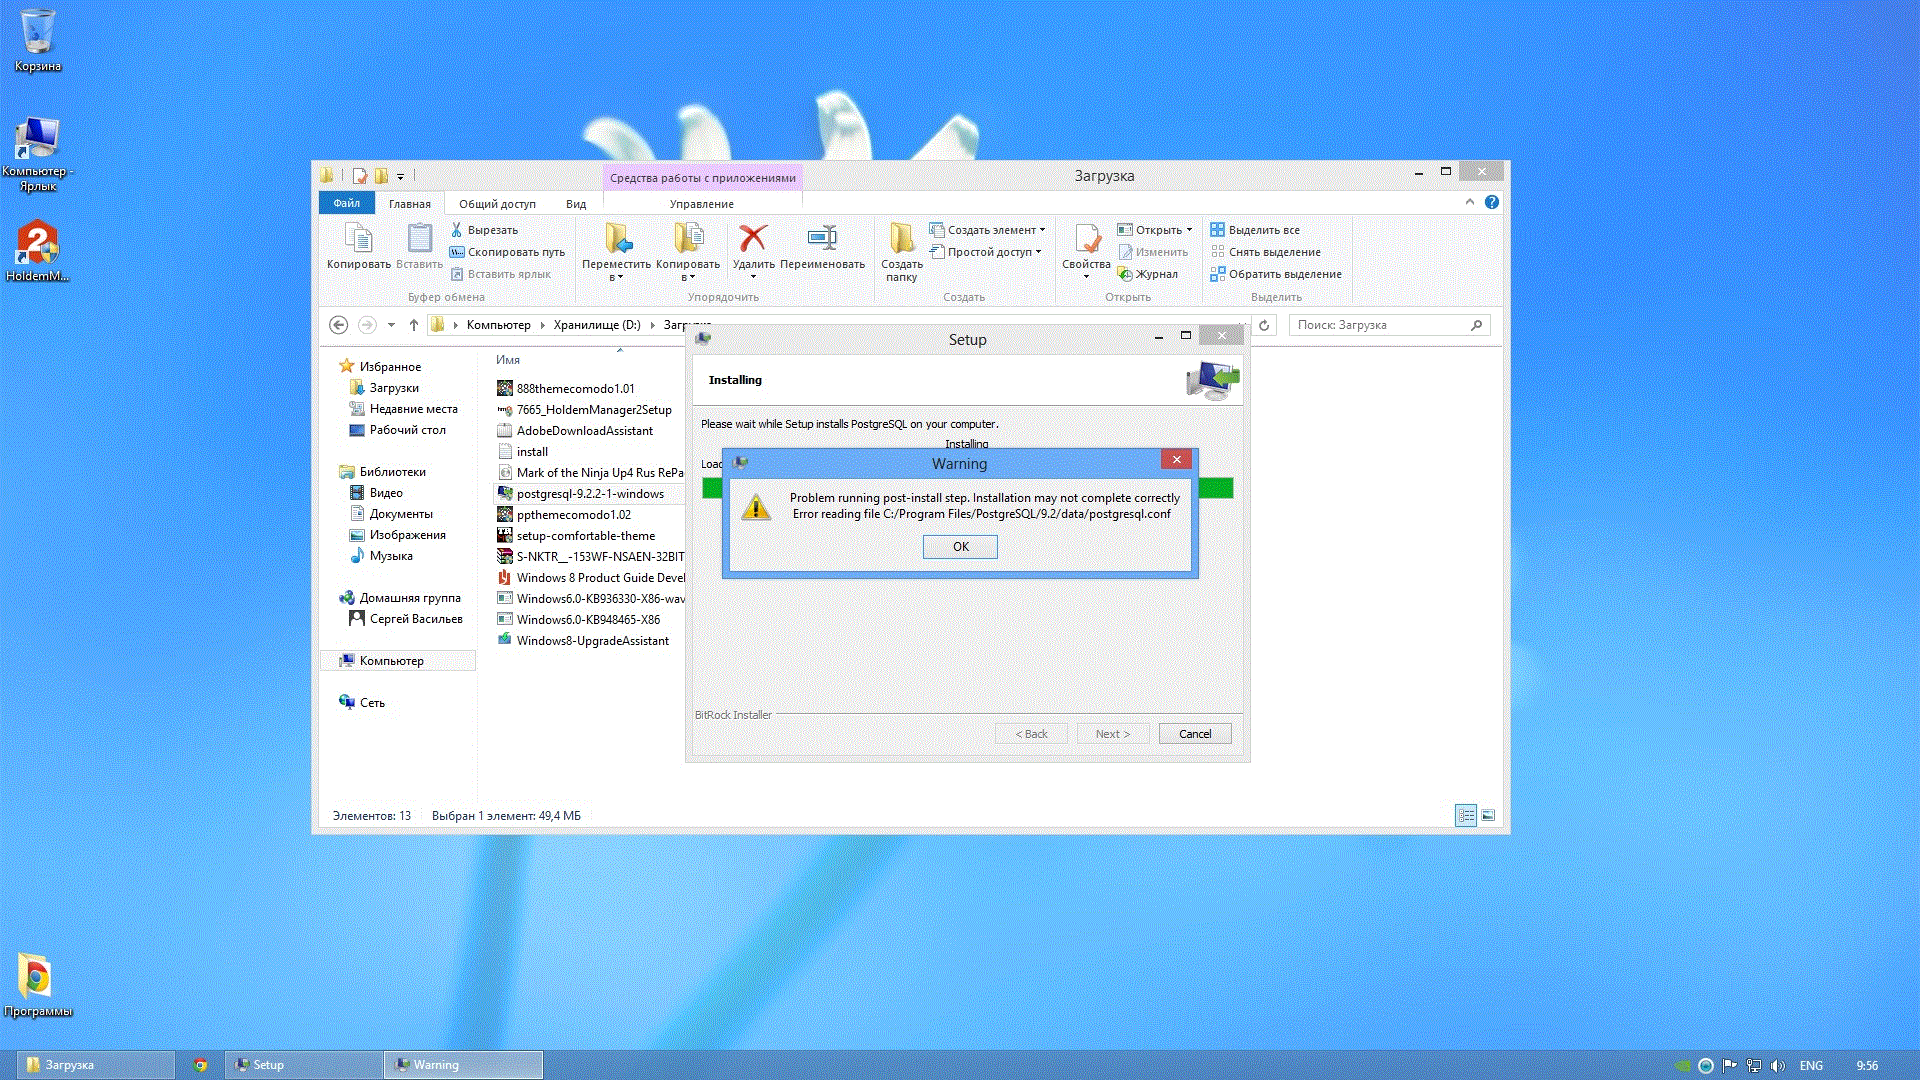Image resolution: width=1920 pixels, height=1080 pixels.
Task: Click the network icon in system tray
Action: 1754,1066
